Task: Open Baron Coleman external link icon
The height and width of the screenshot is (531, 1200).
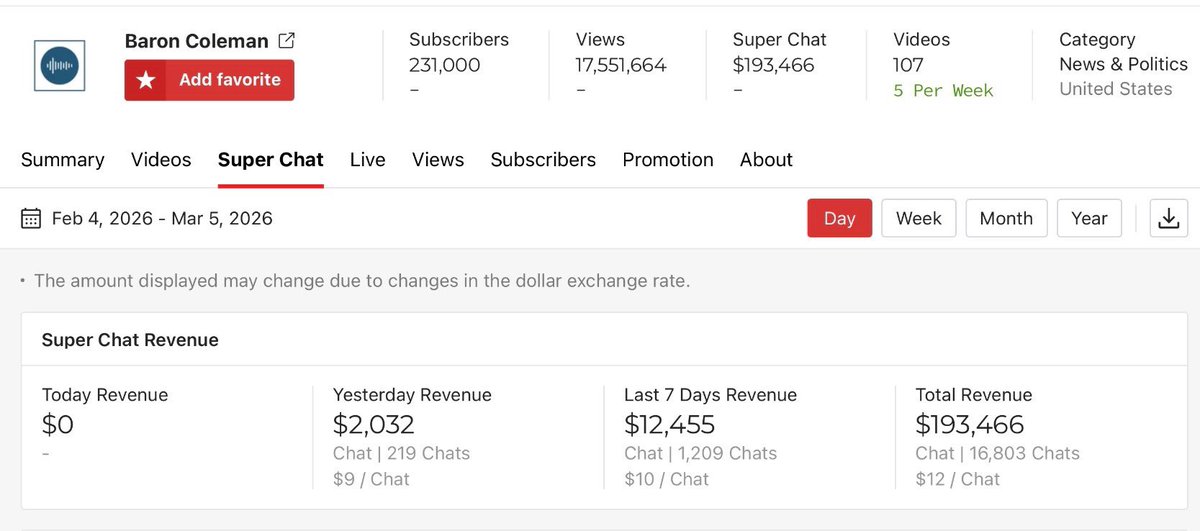Action: (x=286, y=41)
